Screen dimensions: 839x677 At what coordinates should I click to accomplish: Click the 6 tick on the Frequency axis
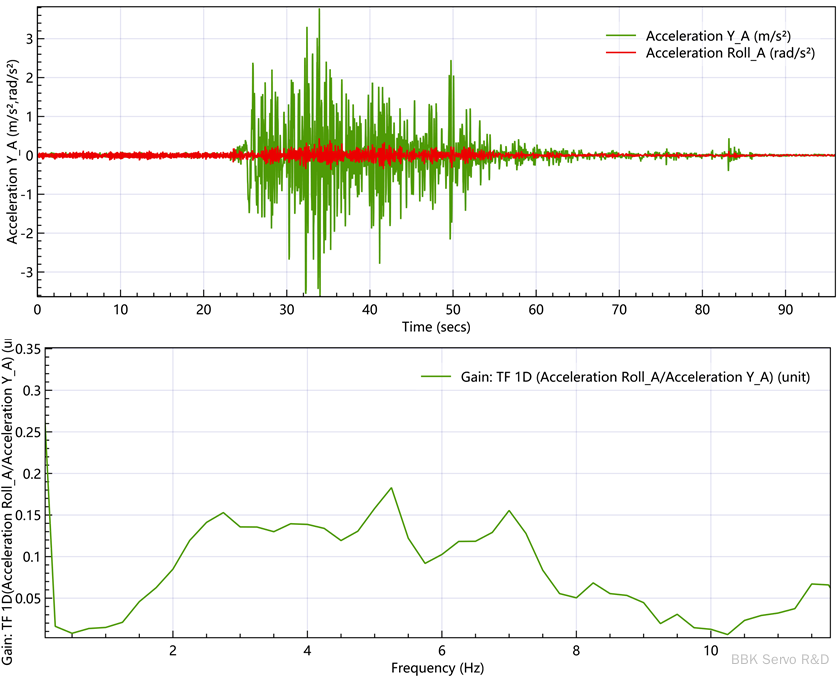pyautogui.click(x=441, y=649)
